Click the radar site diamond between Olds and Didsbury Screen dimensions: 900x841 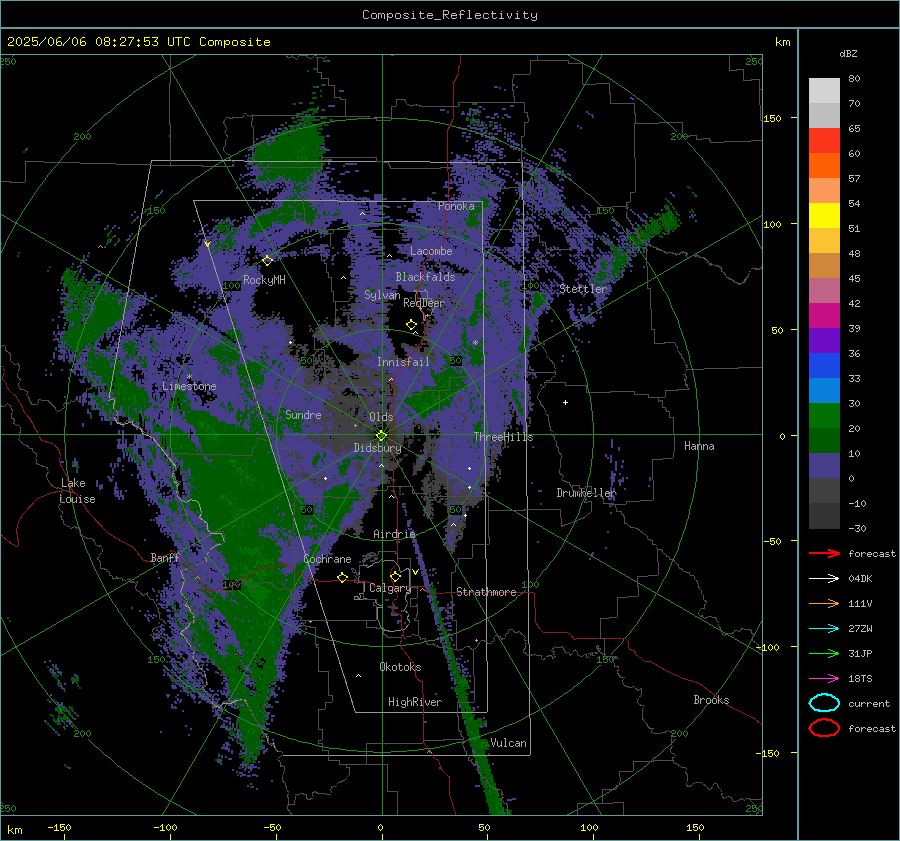(x=381, y=436)
